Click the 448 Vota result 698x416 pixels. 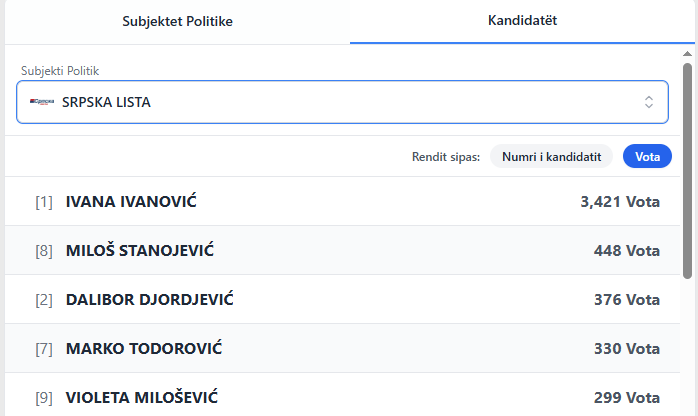(626, 251)
